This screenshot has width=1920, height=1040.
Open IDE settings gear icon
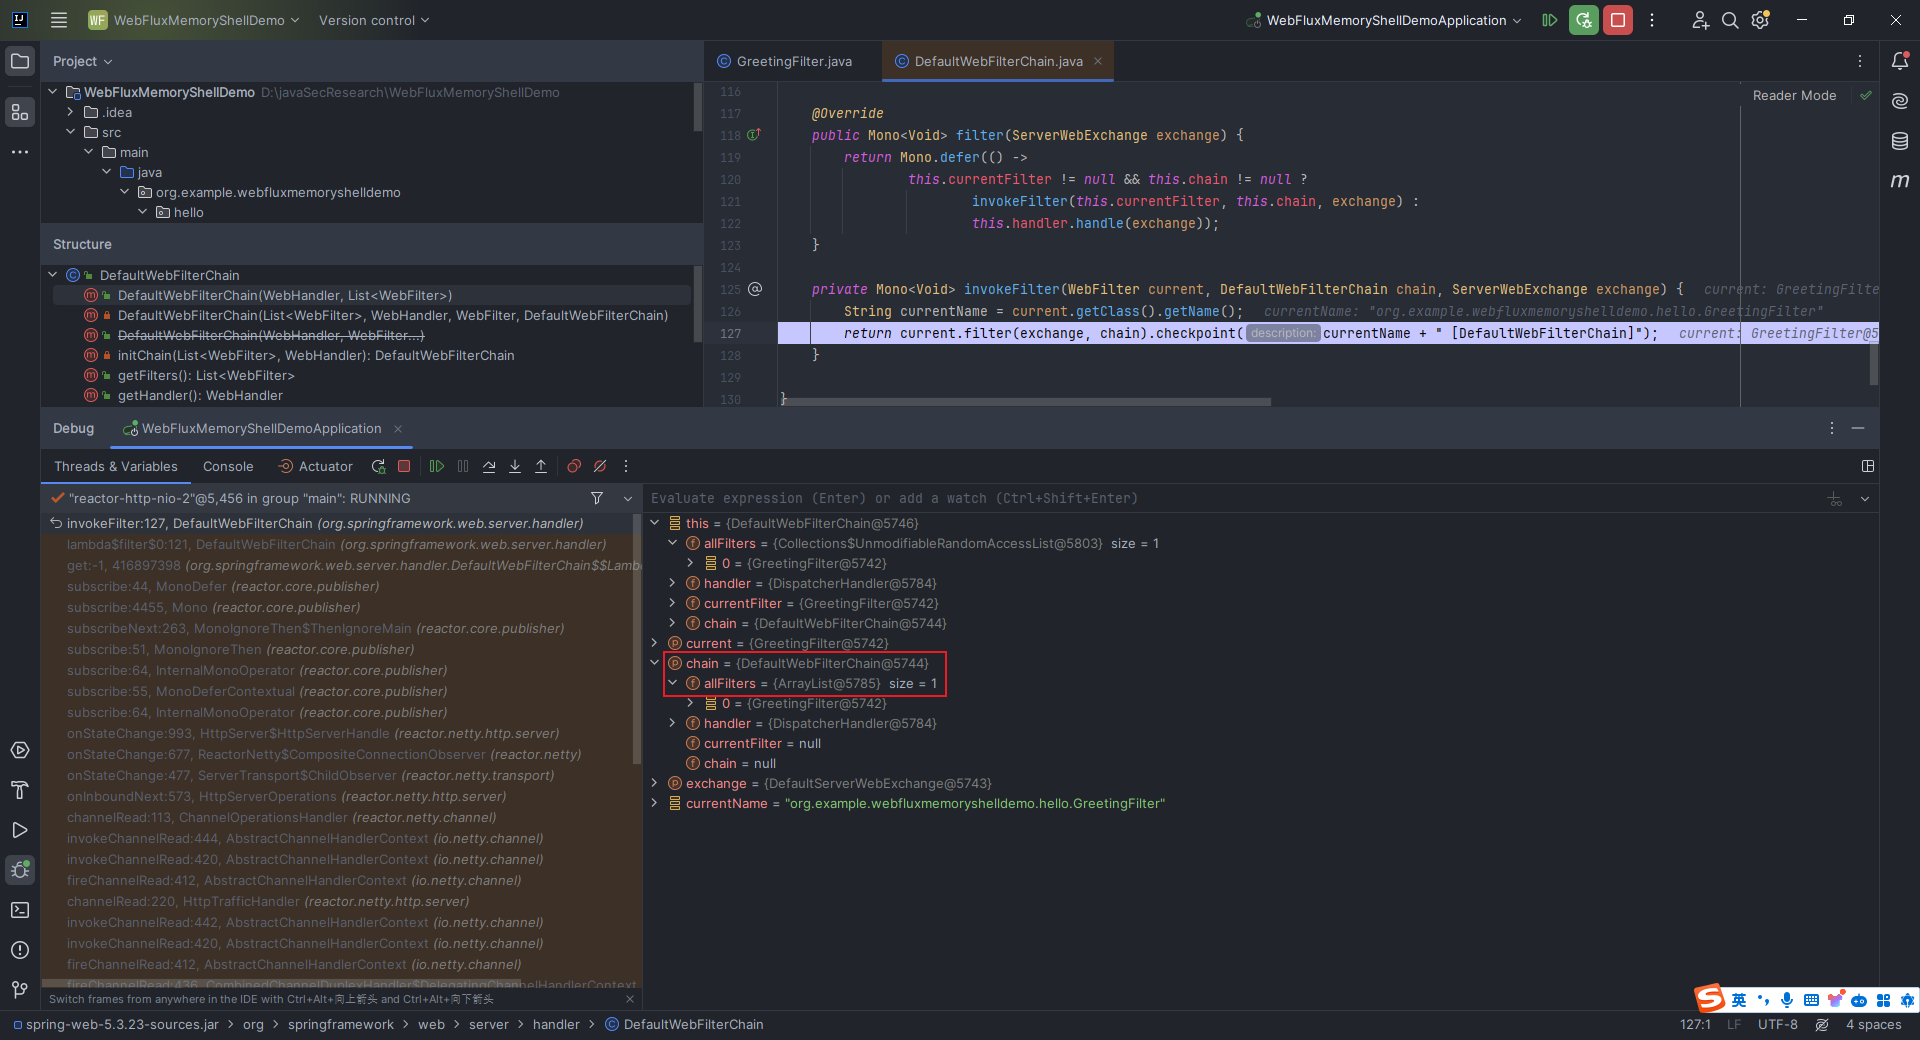[1761, 20]
